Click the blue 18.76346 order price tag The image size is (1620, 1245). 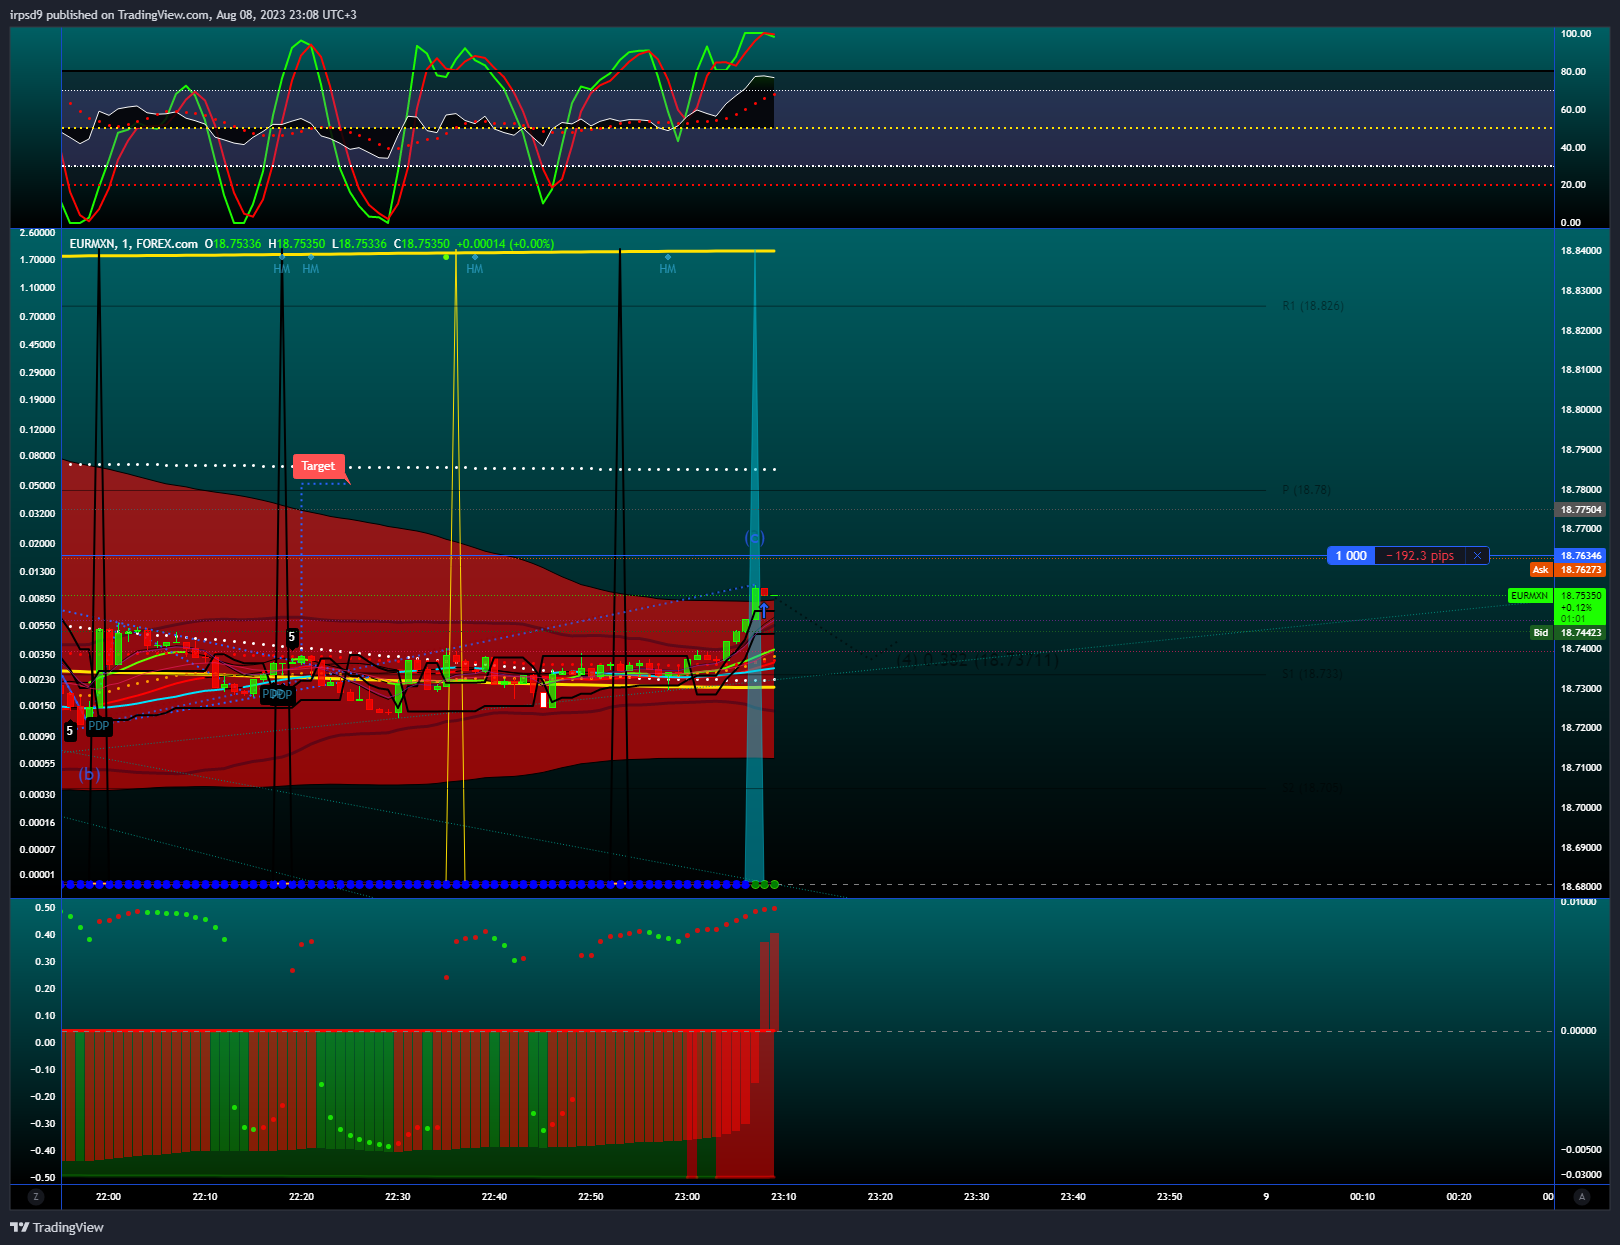[1580, 556]
